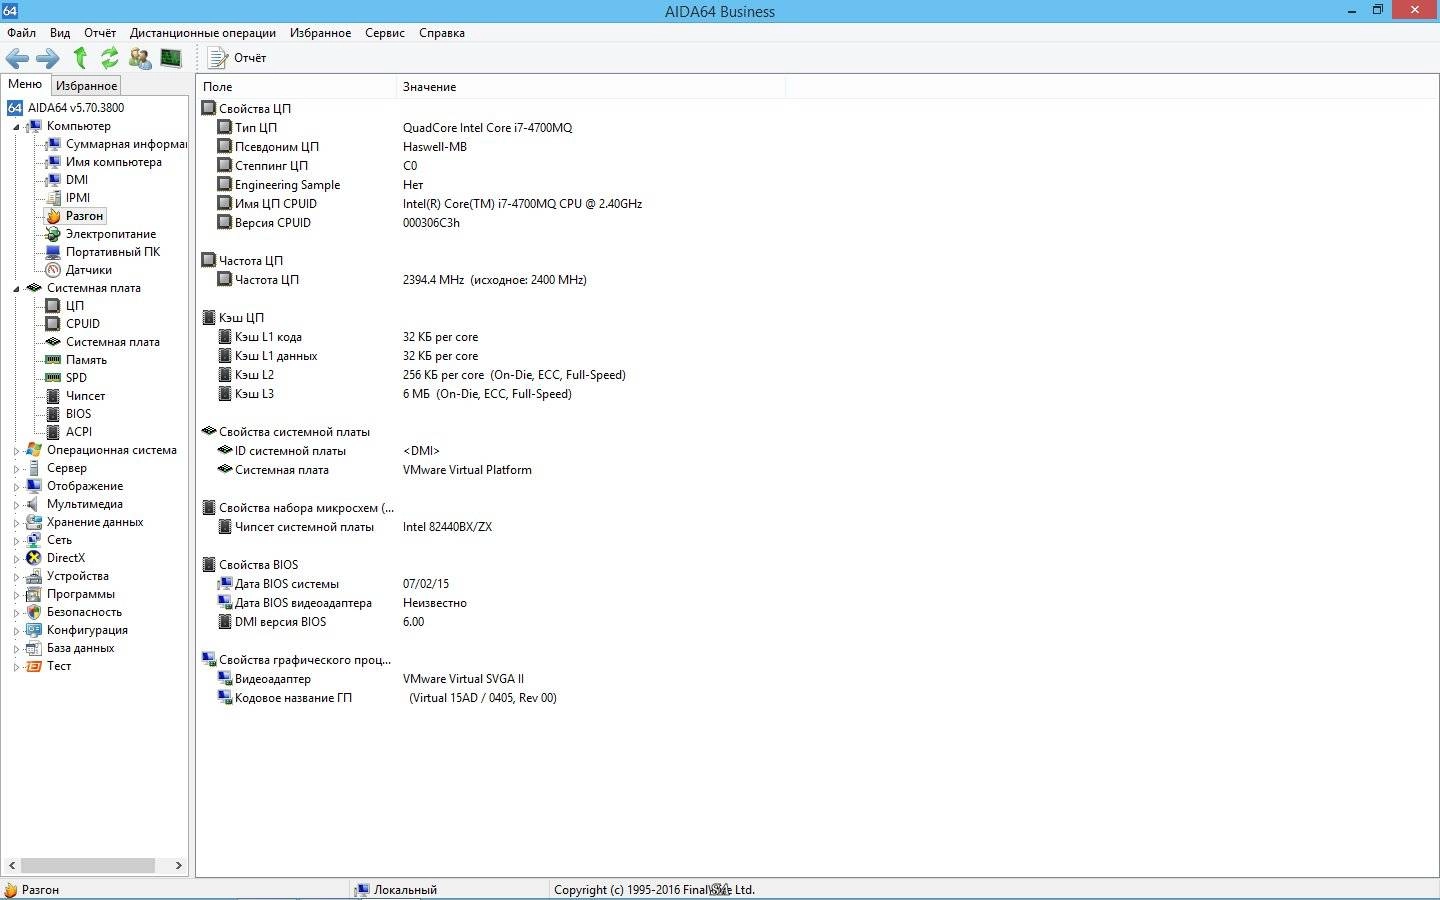Expand the Отображение node
Viewport: 1440px width, 900px height.
click(x=16, y=487)
